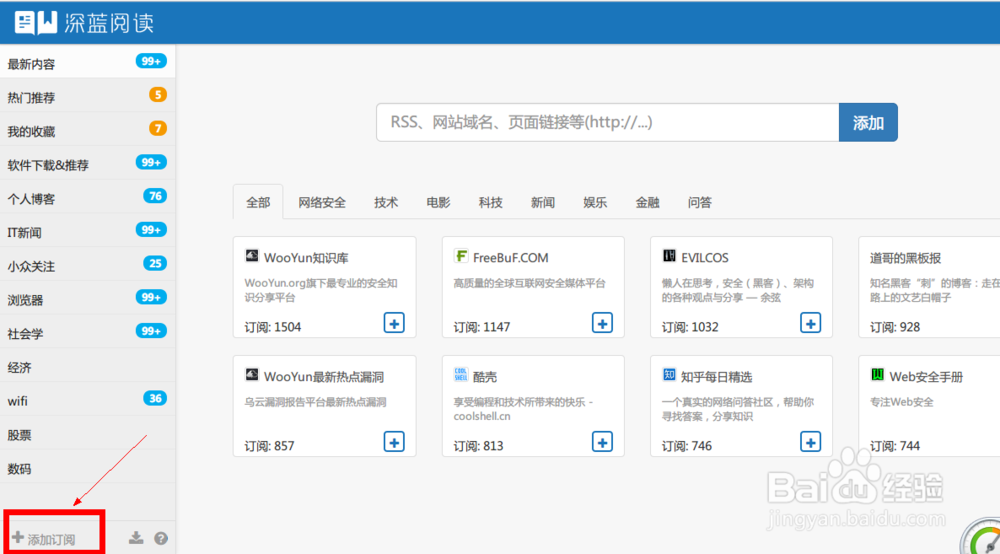Image resolution: width=1000 pixels, height=554 pixels.
Task: Subscribe to WooYun知识库 with plus icon
Action: click(394, 323)
